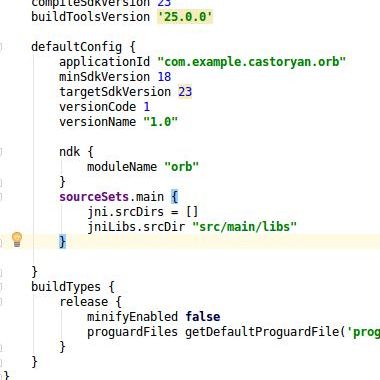Image resolution: width=380 pixels, height=380 pixels.
Task: Place cursor in "com.example.castoryan.orb" string
Action: click(252, 62)
